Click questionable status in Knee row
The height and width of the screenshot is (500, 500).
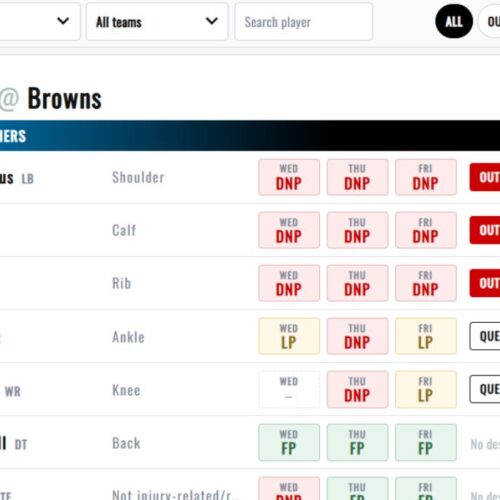click(x=485, y=389)
